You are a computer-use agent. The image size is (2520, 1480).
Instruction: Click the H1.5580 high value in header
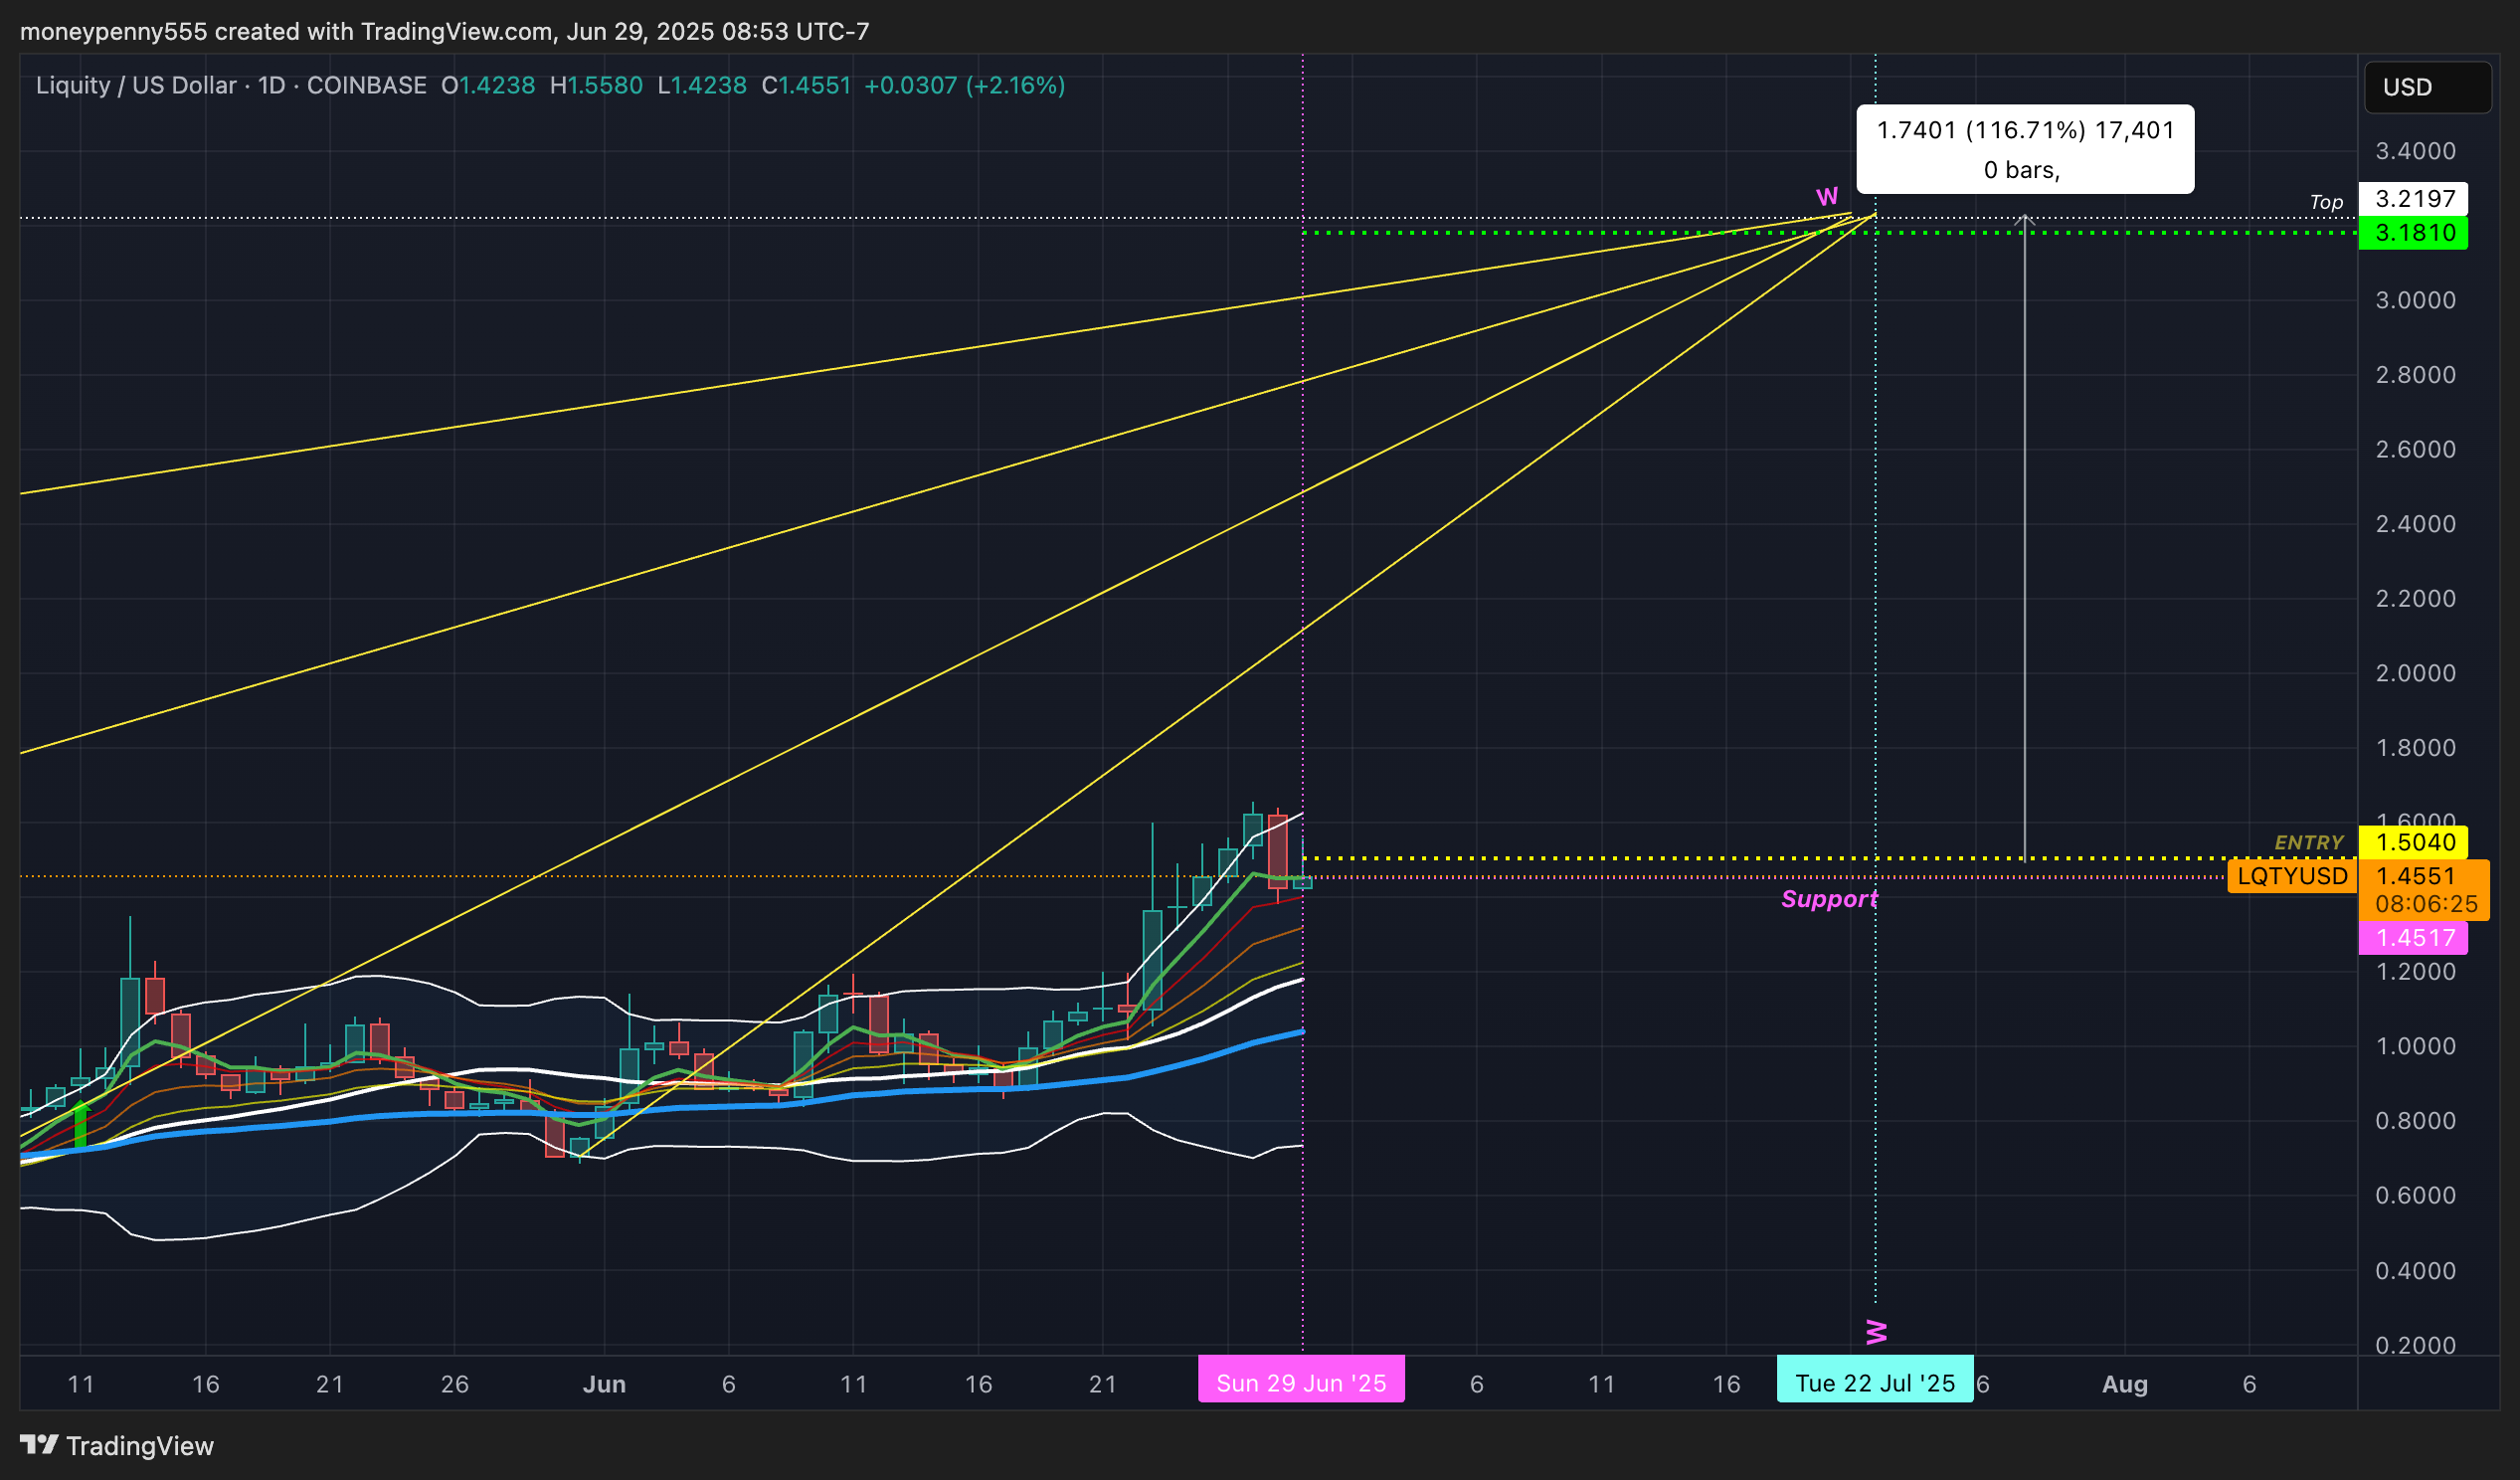[596, 86]
